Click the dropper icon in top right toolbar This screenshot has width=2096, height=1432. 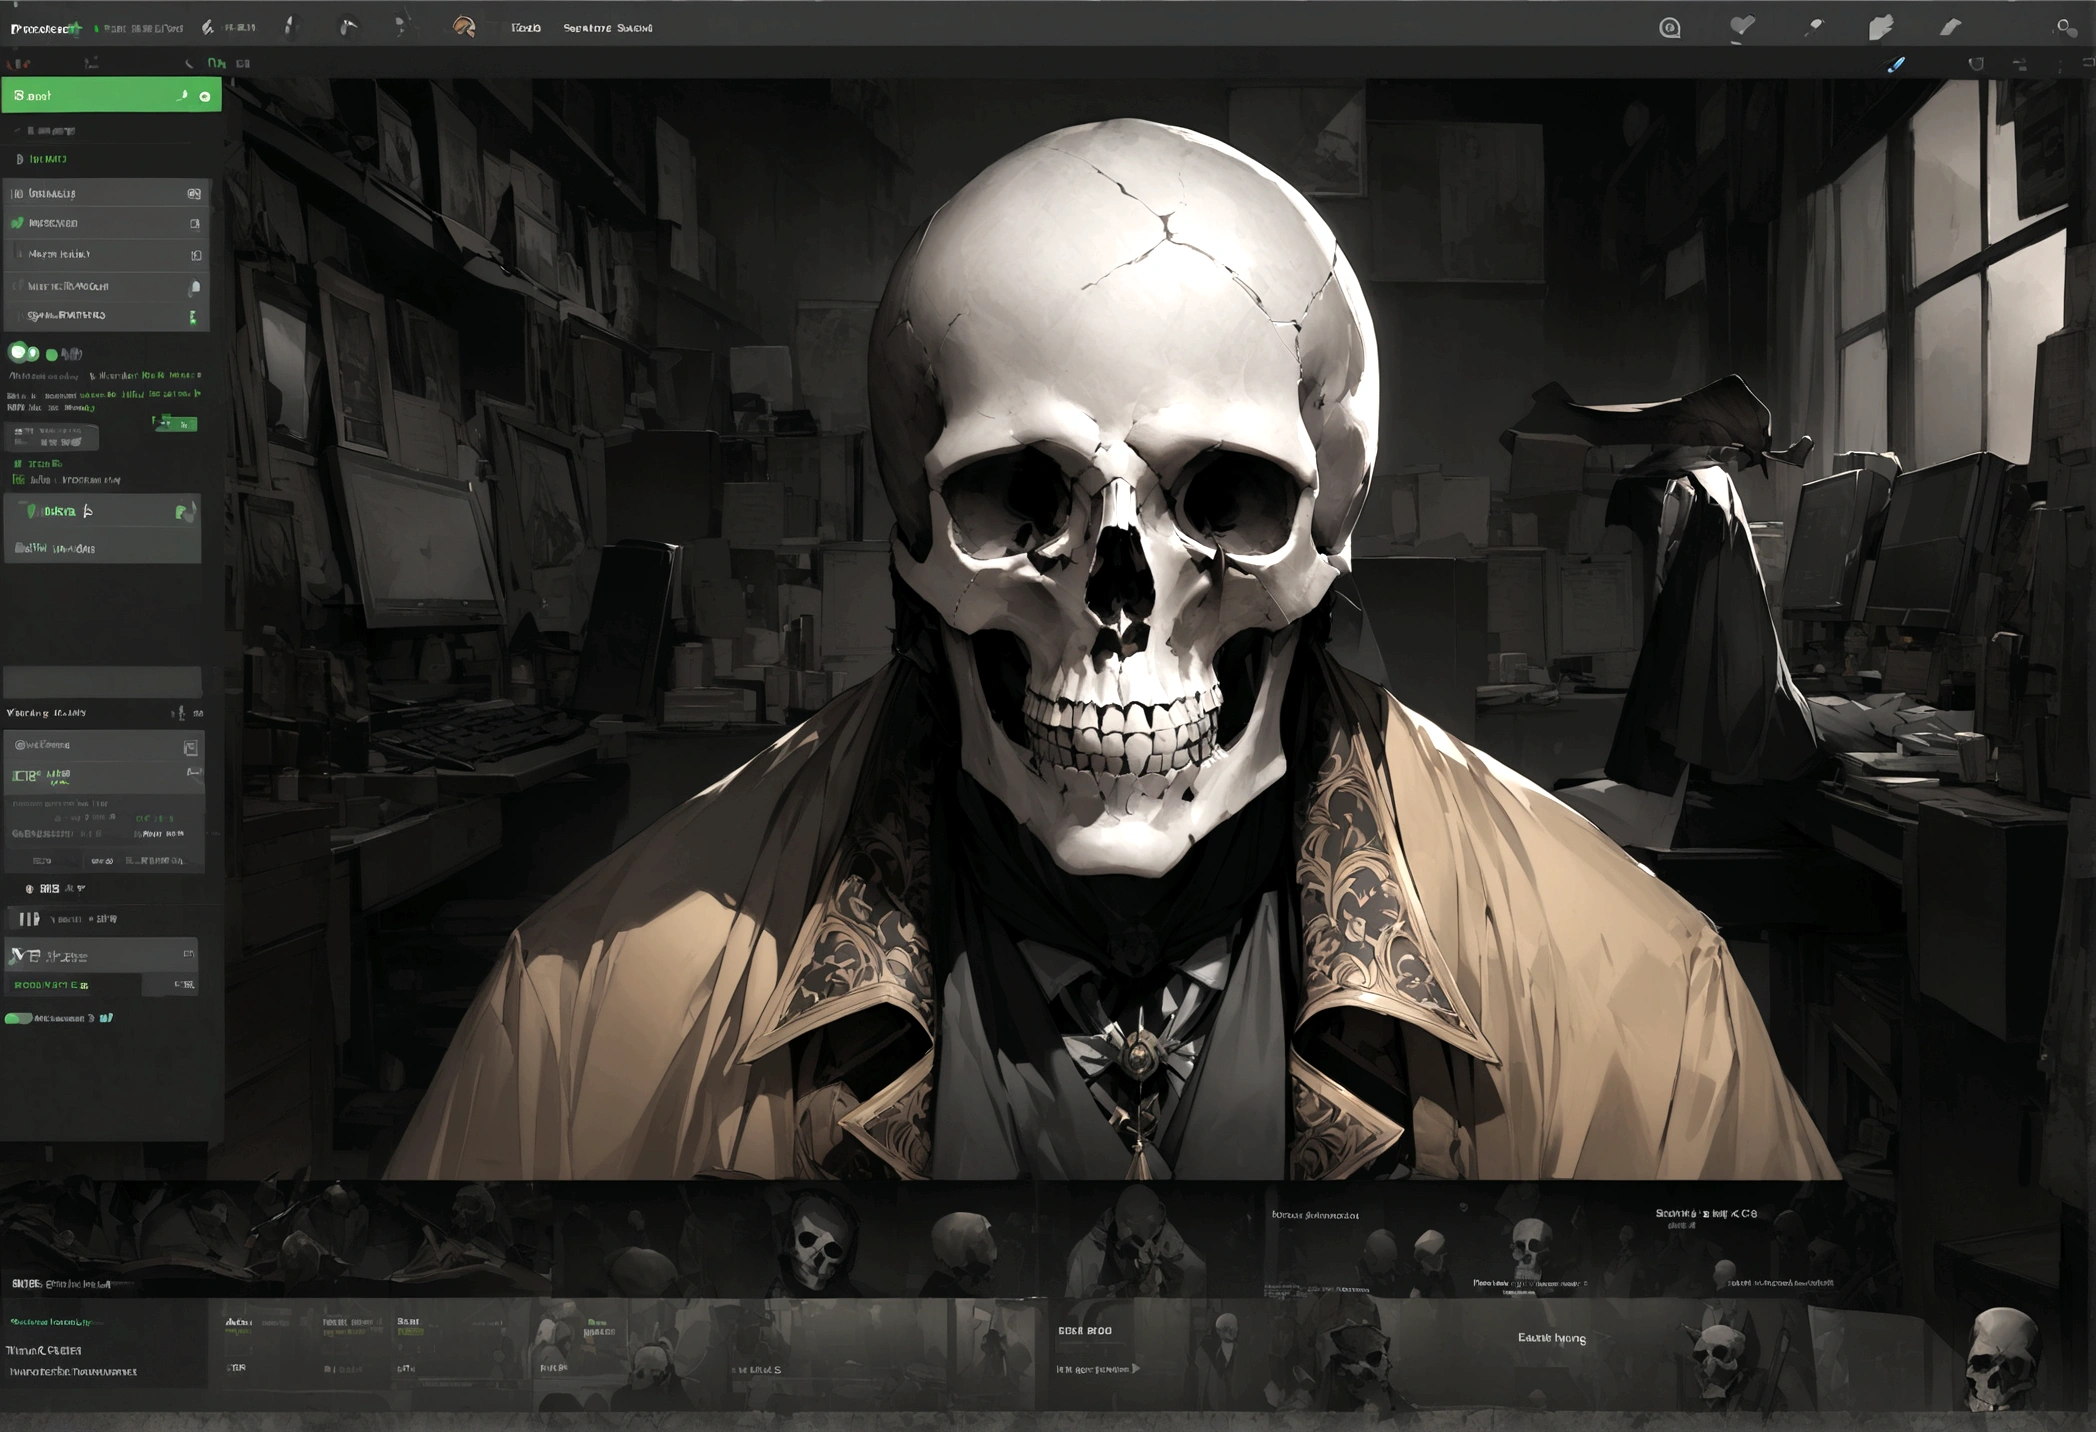click(x=1813, y=28)
